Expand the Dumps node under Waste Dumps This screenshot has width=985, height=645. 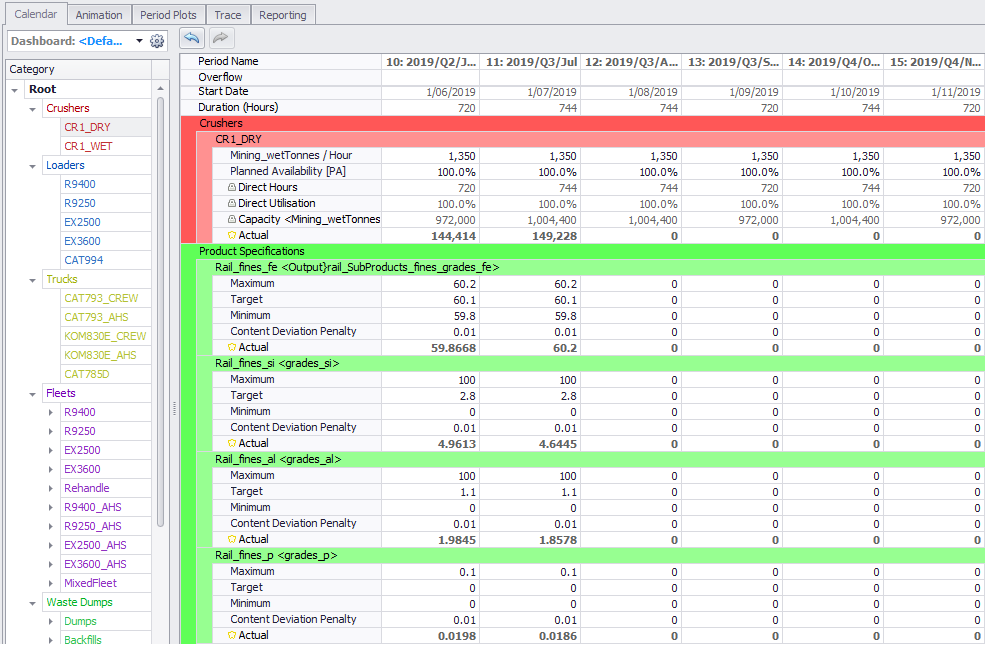(52, 621)
